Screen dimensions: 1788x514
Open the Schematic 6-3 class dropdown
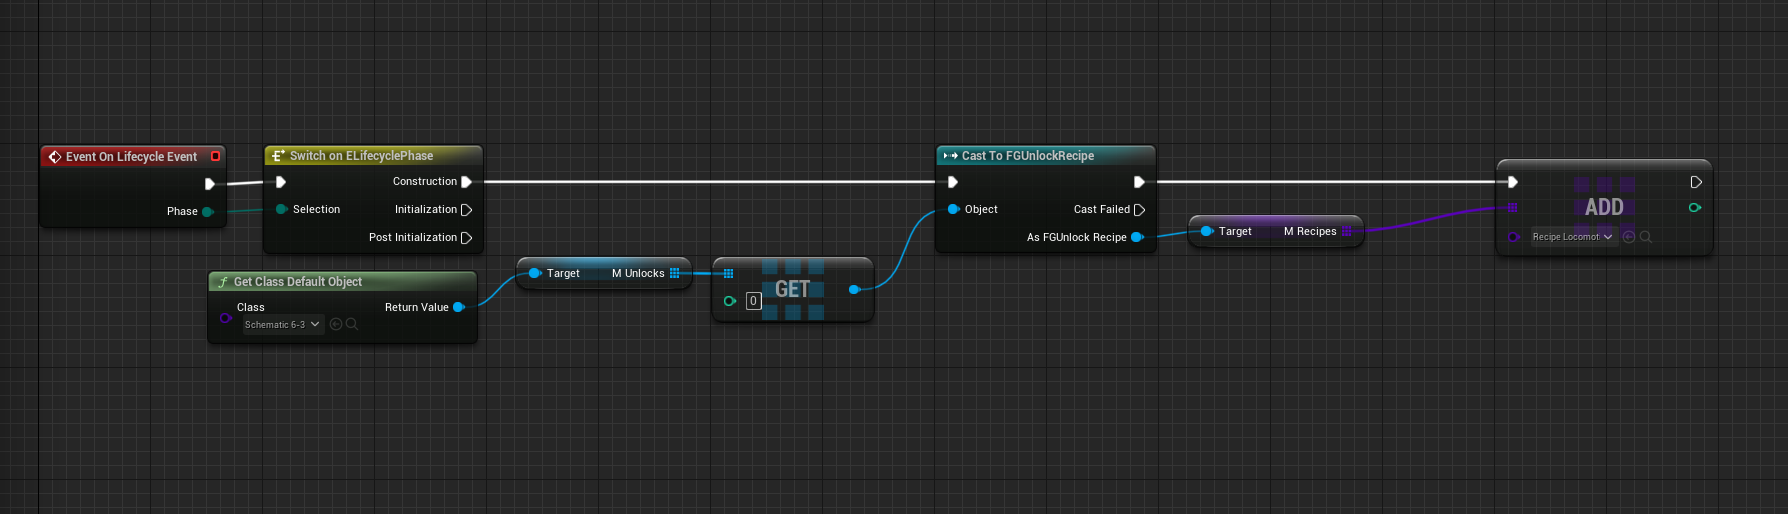point(283,324)
